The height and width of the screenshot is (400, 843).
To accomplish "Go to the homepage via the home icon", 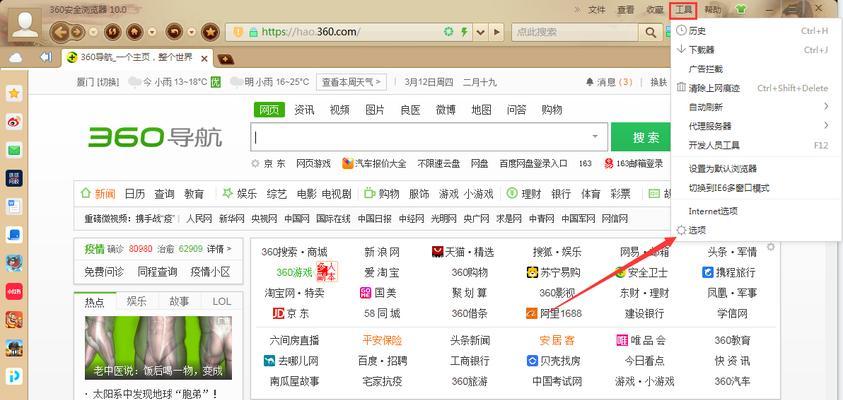I will [134, 32].
